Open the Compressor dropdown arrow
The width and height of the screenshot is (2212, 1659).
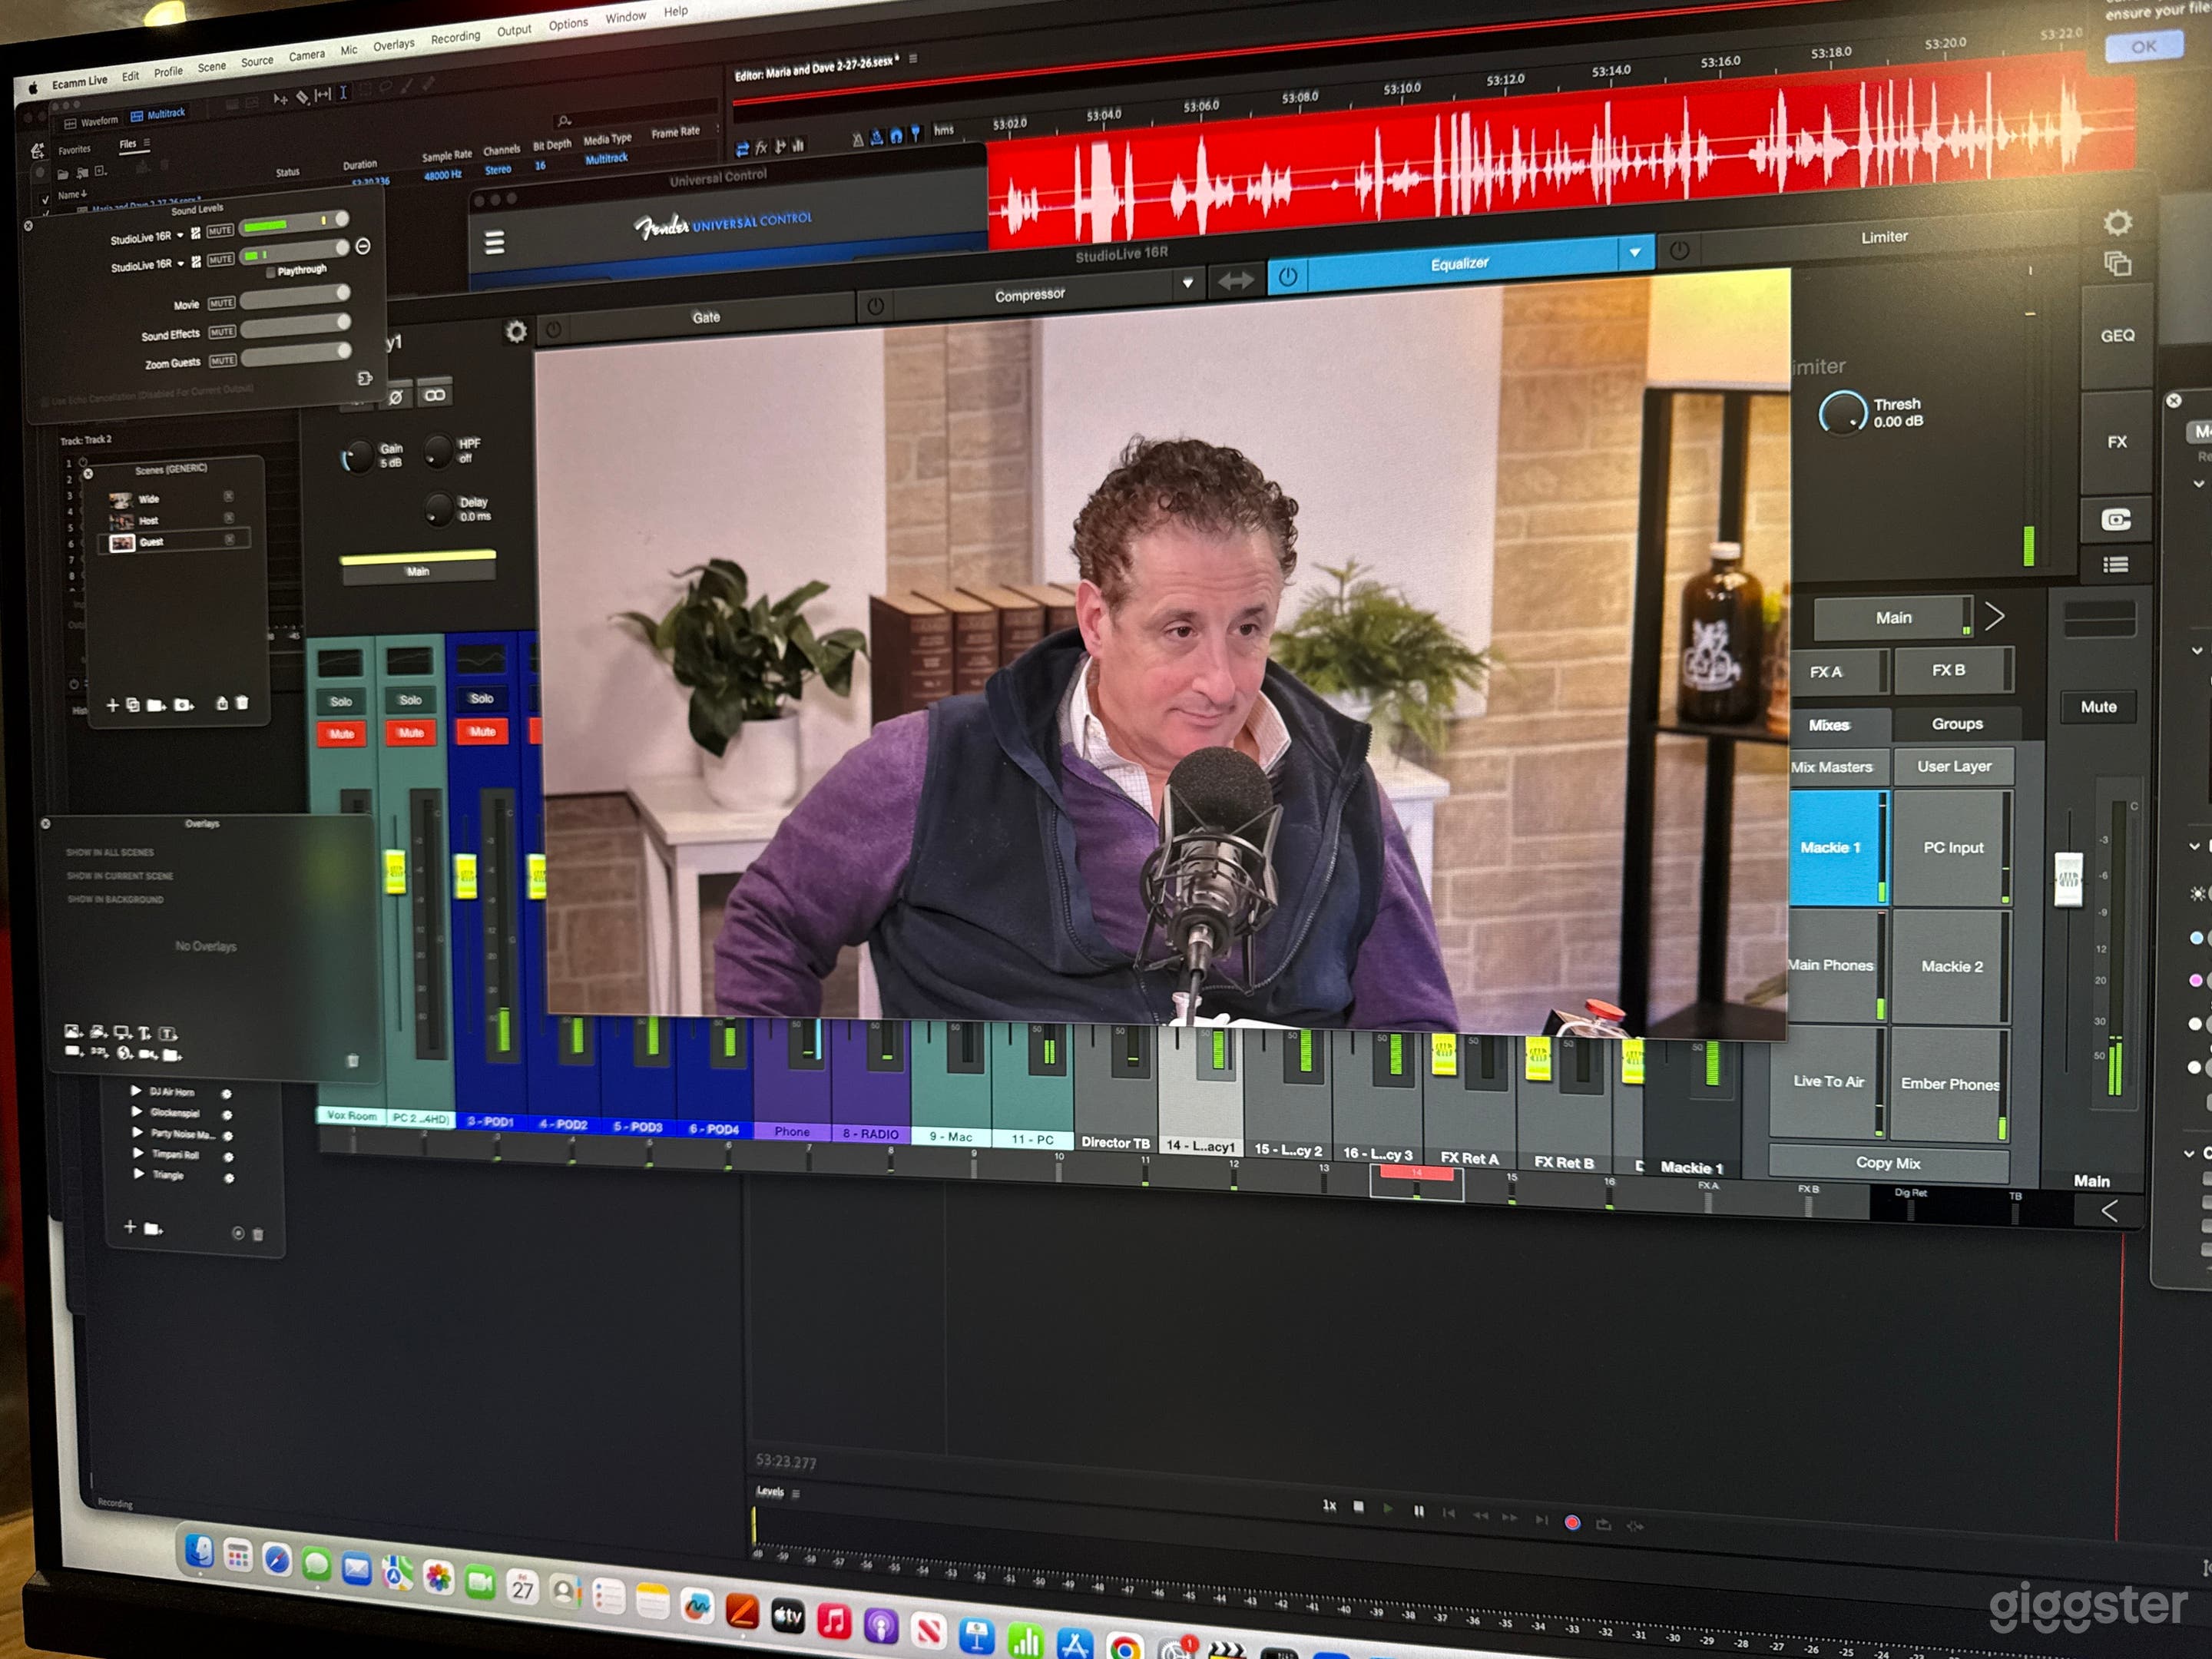[x=1187, y=283]
